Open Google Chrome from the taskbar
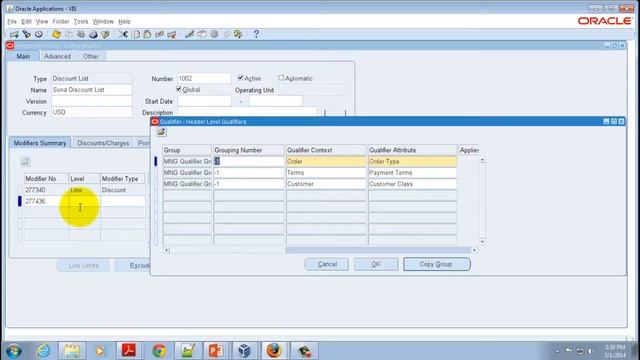Screen dimensions: 640x360 pyautogui.click(x=159, y=351)
